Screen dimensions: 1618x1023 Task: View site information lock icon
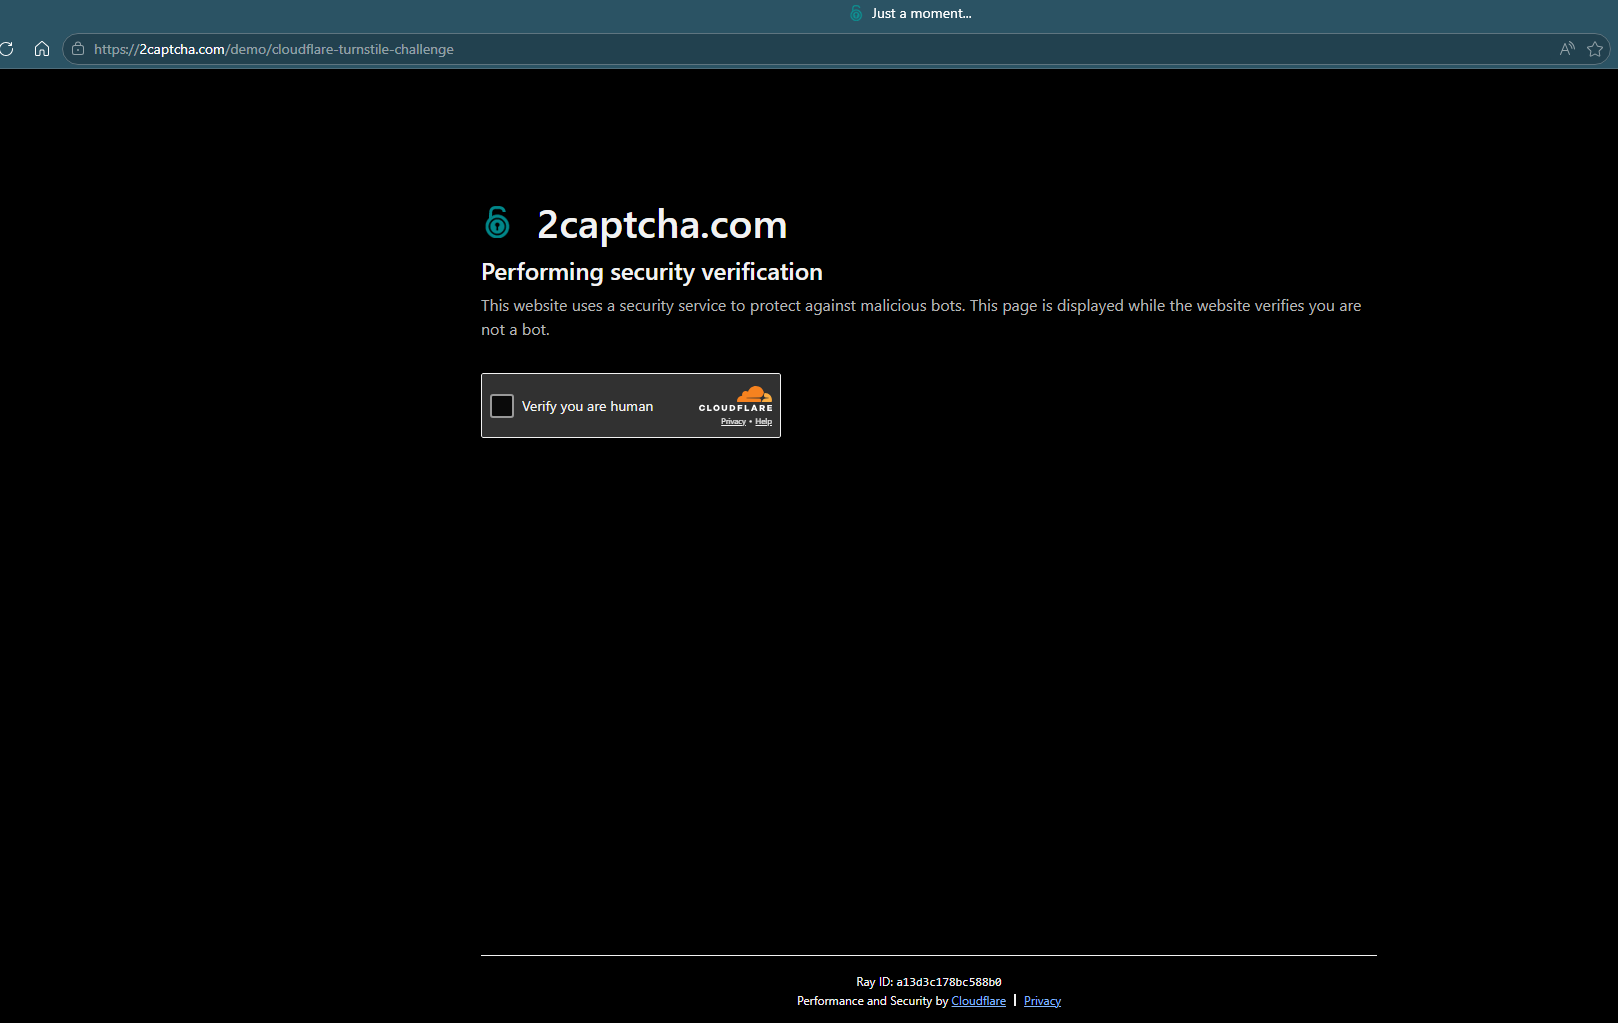pos(78,49)
